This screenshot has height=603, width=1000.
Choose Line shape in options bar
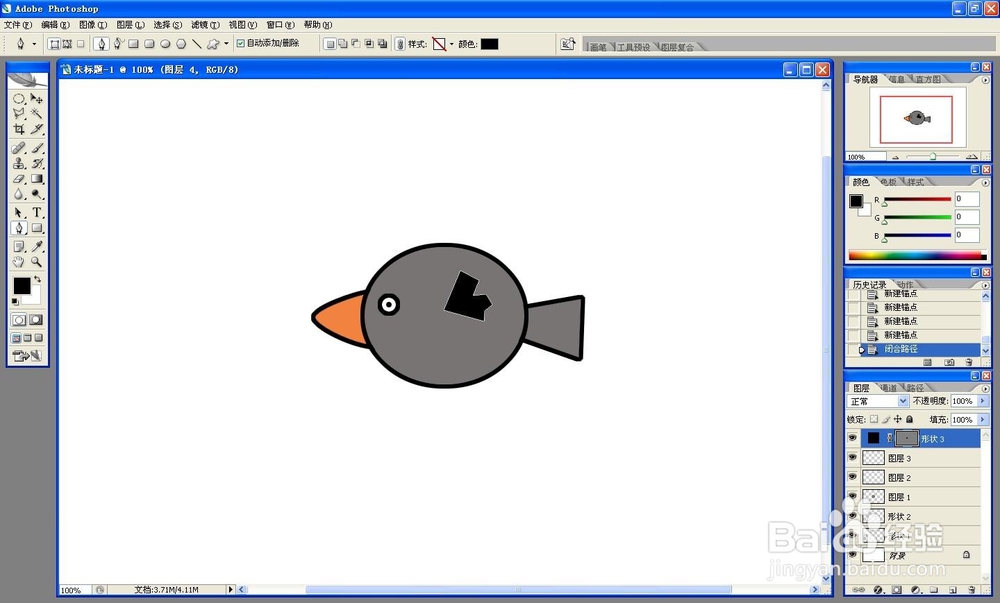pos(196,44)
